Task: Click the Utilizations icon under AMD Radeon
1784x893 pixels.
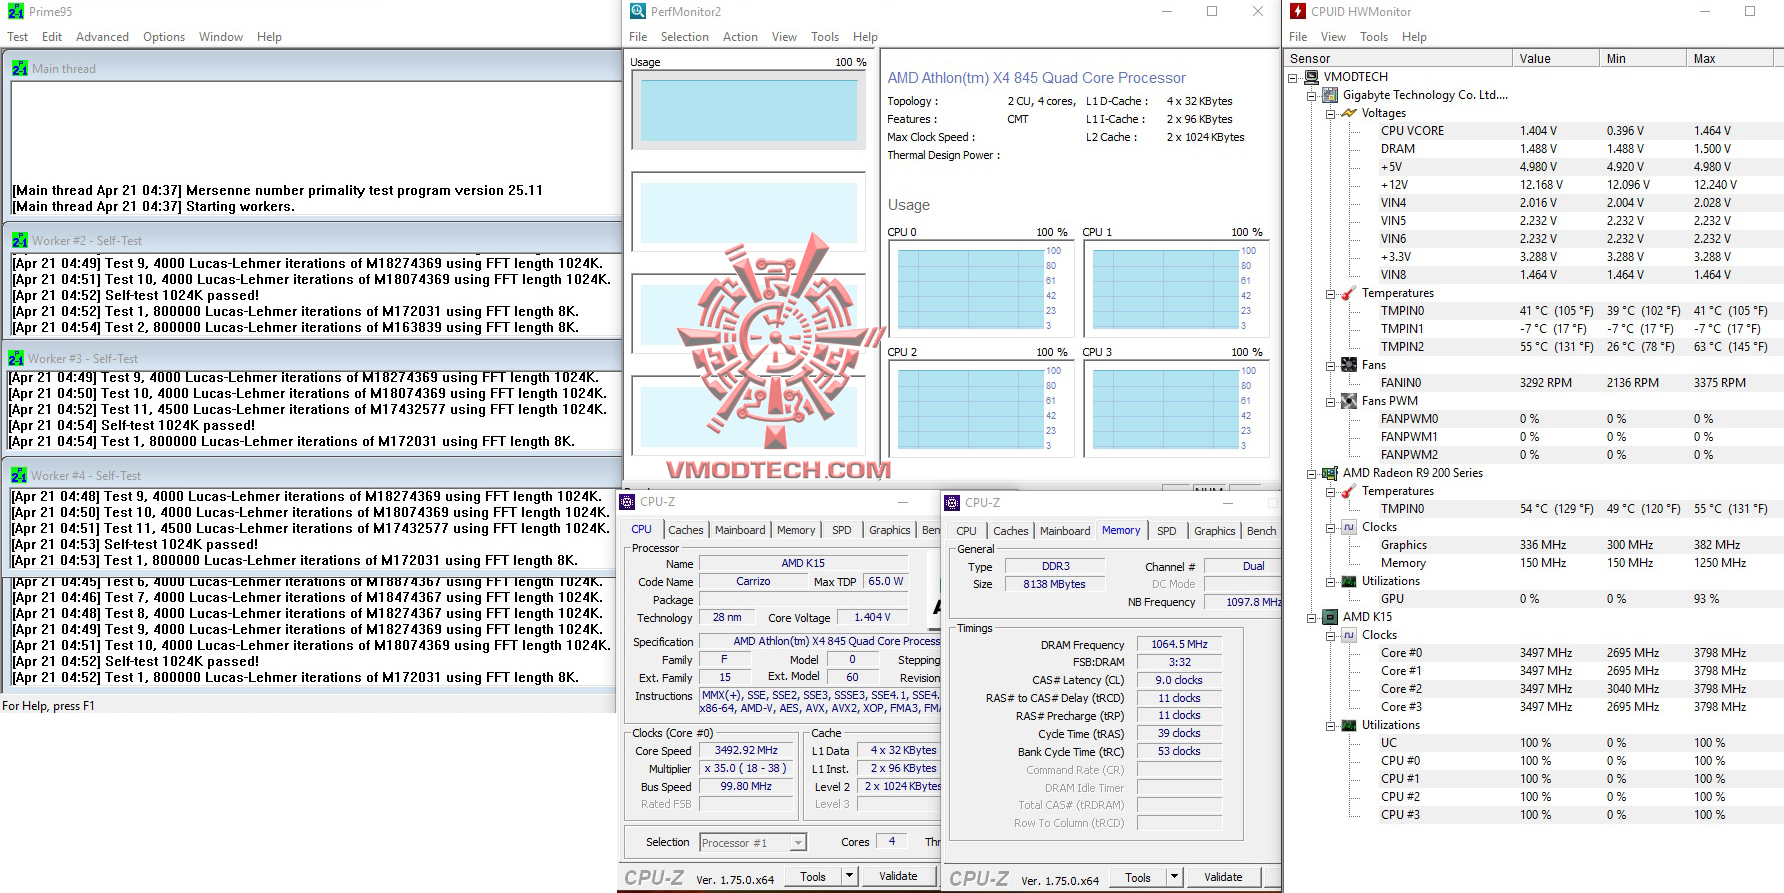Action: tap(1349, 581)
